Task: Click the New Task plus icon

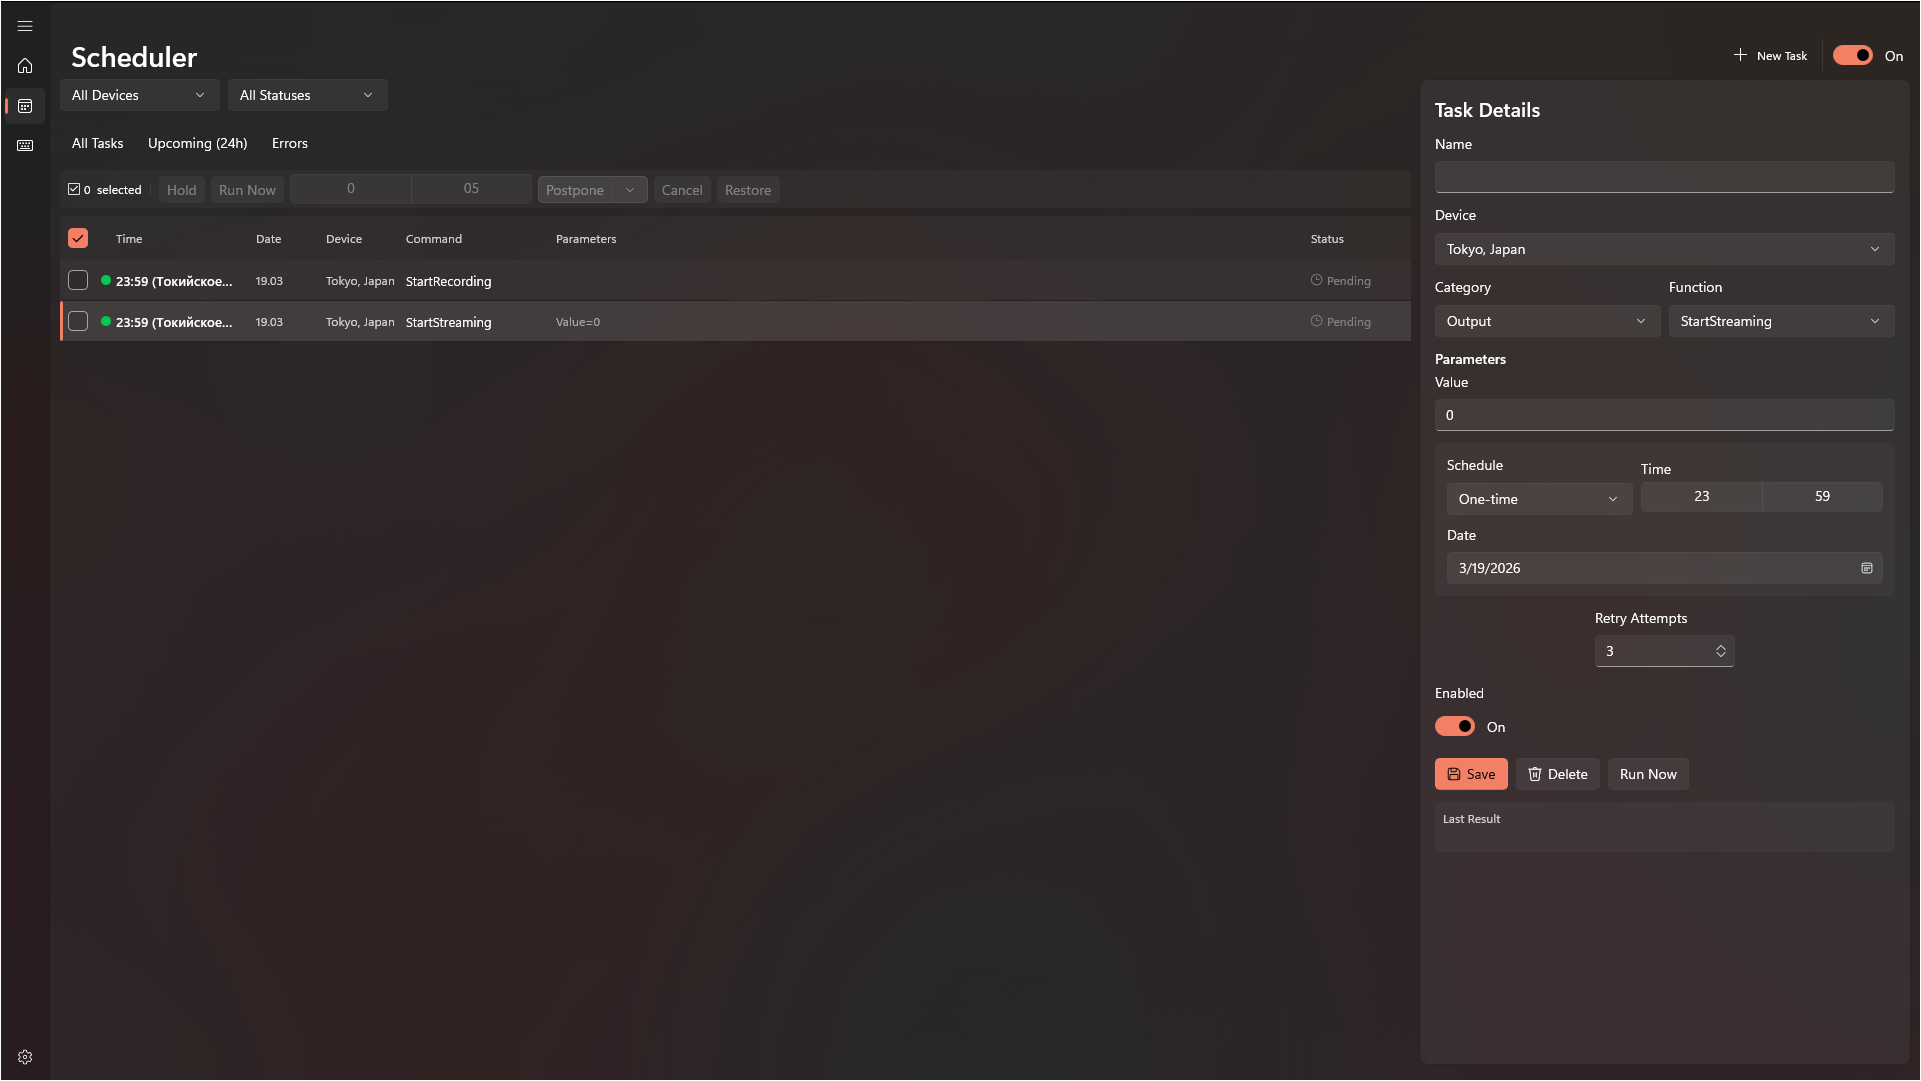Action: pos(1740,55)
